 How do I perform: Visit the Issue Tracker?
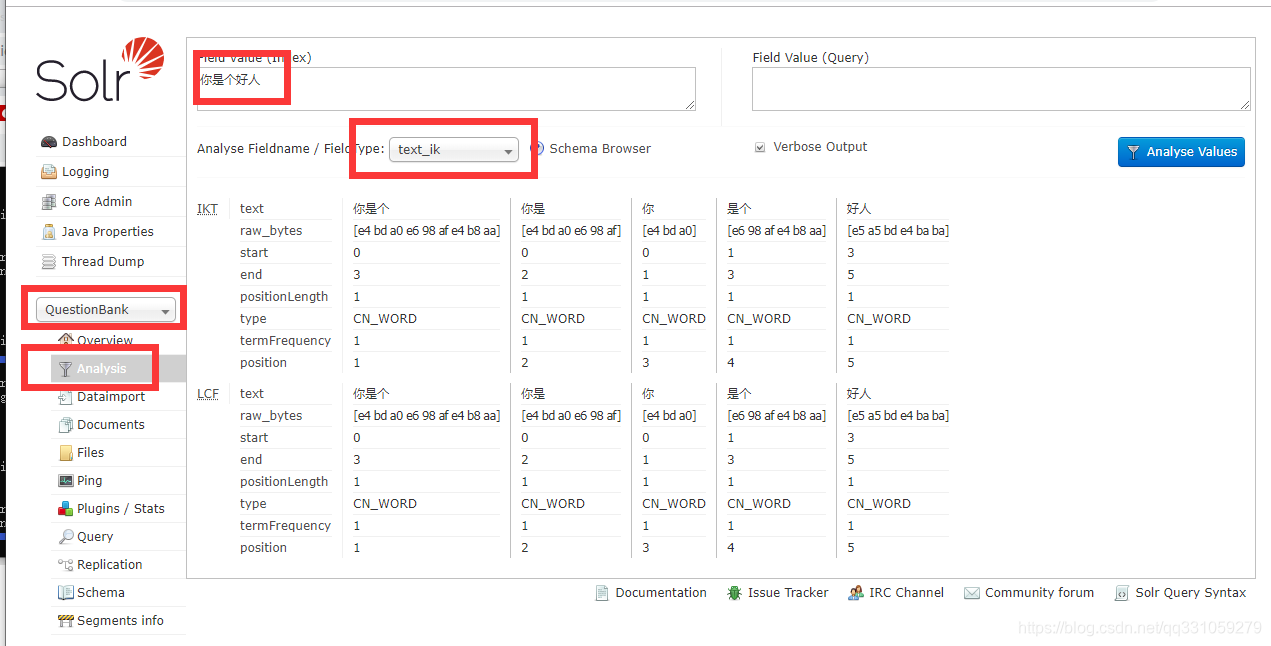pyautogui.click(x=787, y=592)
